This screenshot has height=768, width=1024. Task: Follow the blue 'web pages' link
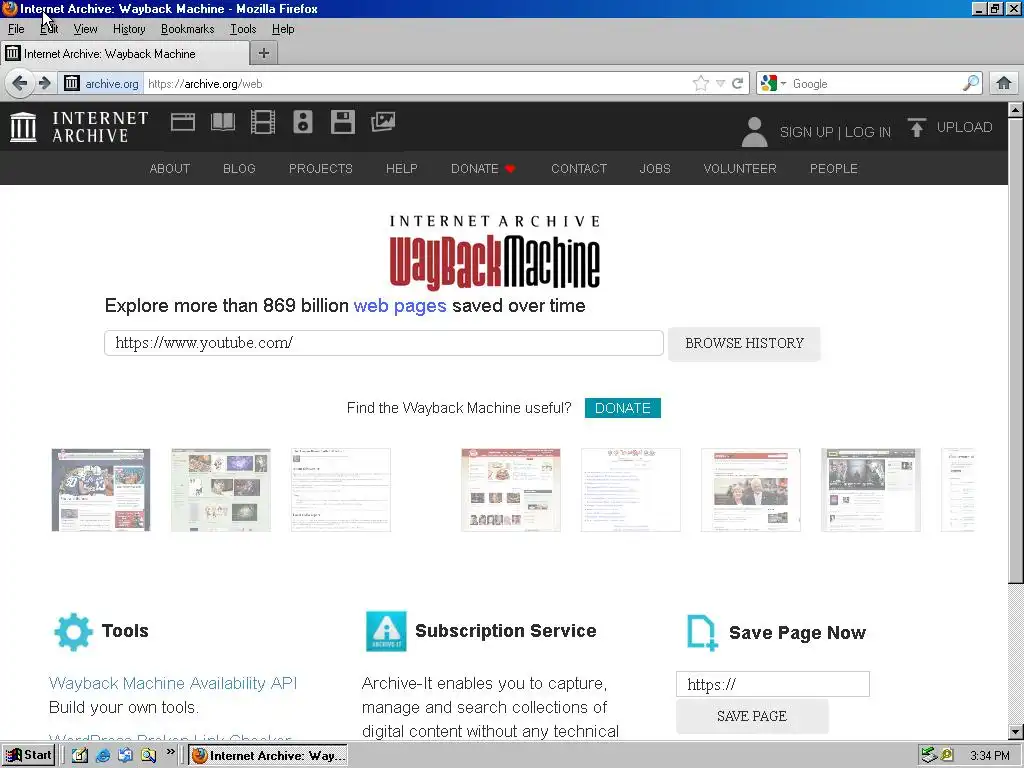point(400,306)
